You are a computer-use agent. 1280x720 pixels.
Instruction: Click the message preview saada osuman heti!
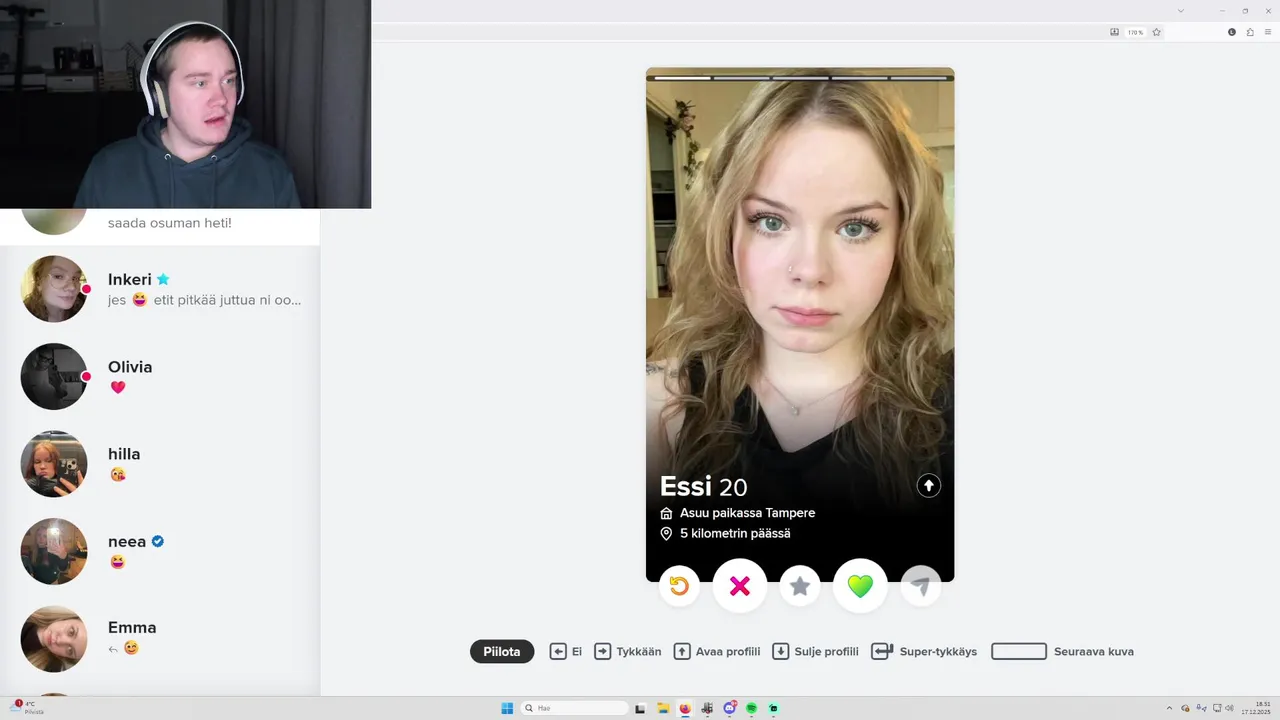pos(170,222)
